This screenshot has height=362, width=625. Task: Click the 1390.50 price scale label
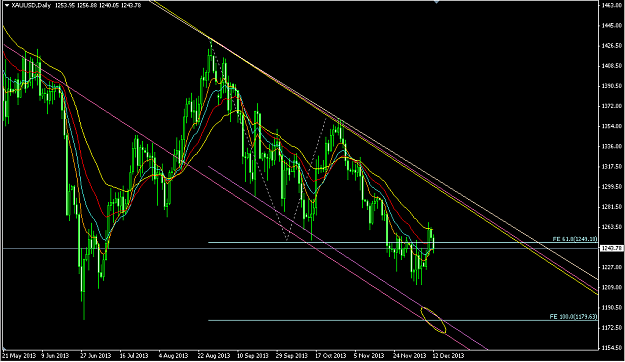pos(611,86)
